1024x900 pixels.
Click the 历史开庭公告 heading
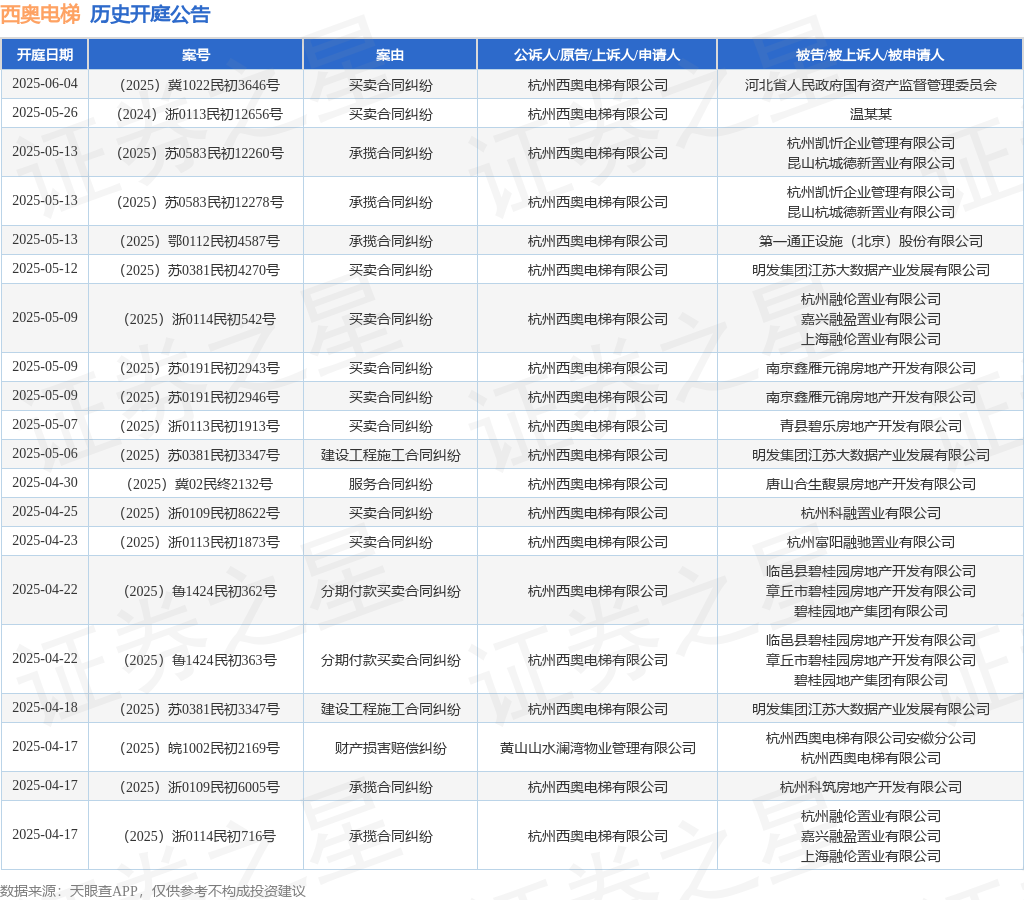[150, 14]
